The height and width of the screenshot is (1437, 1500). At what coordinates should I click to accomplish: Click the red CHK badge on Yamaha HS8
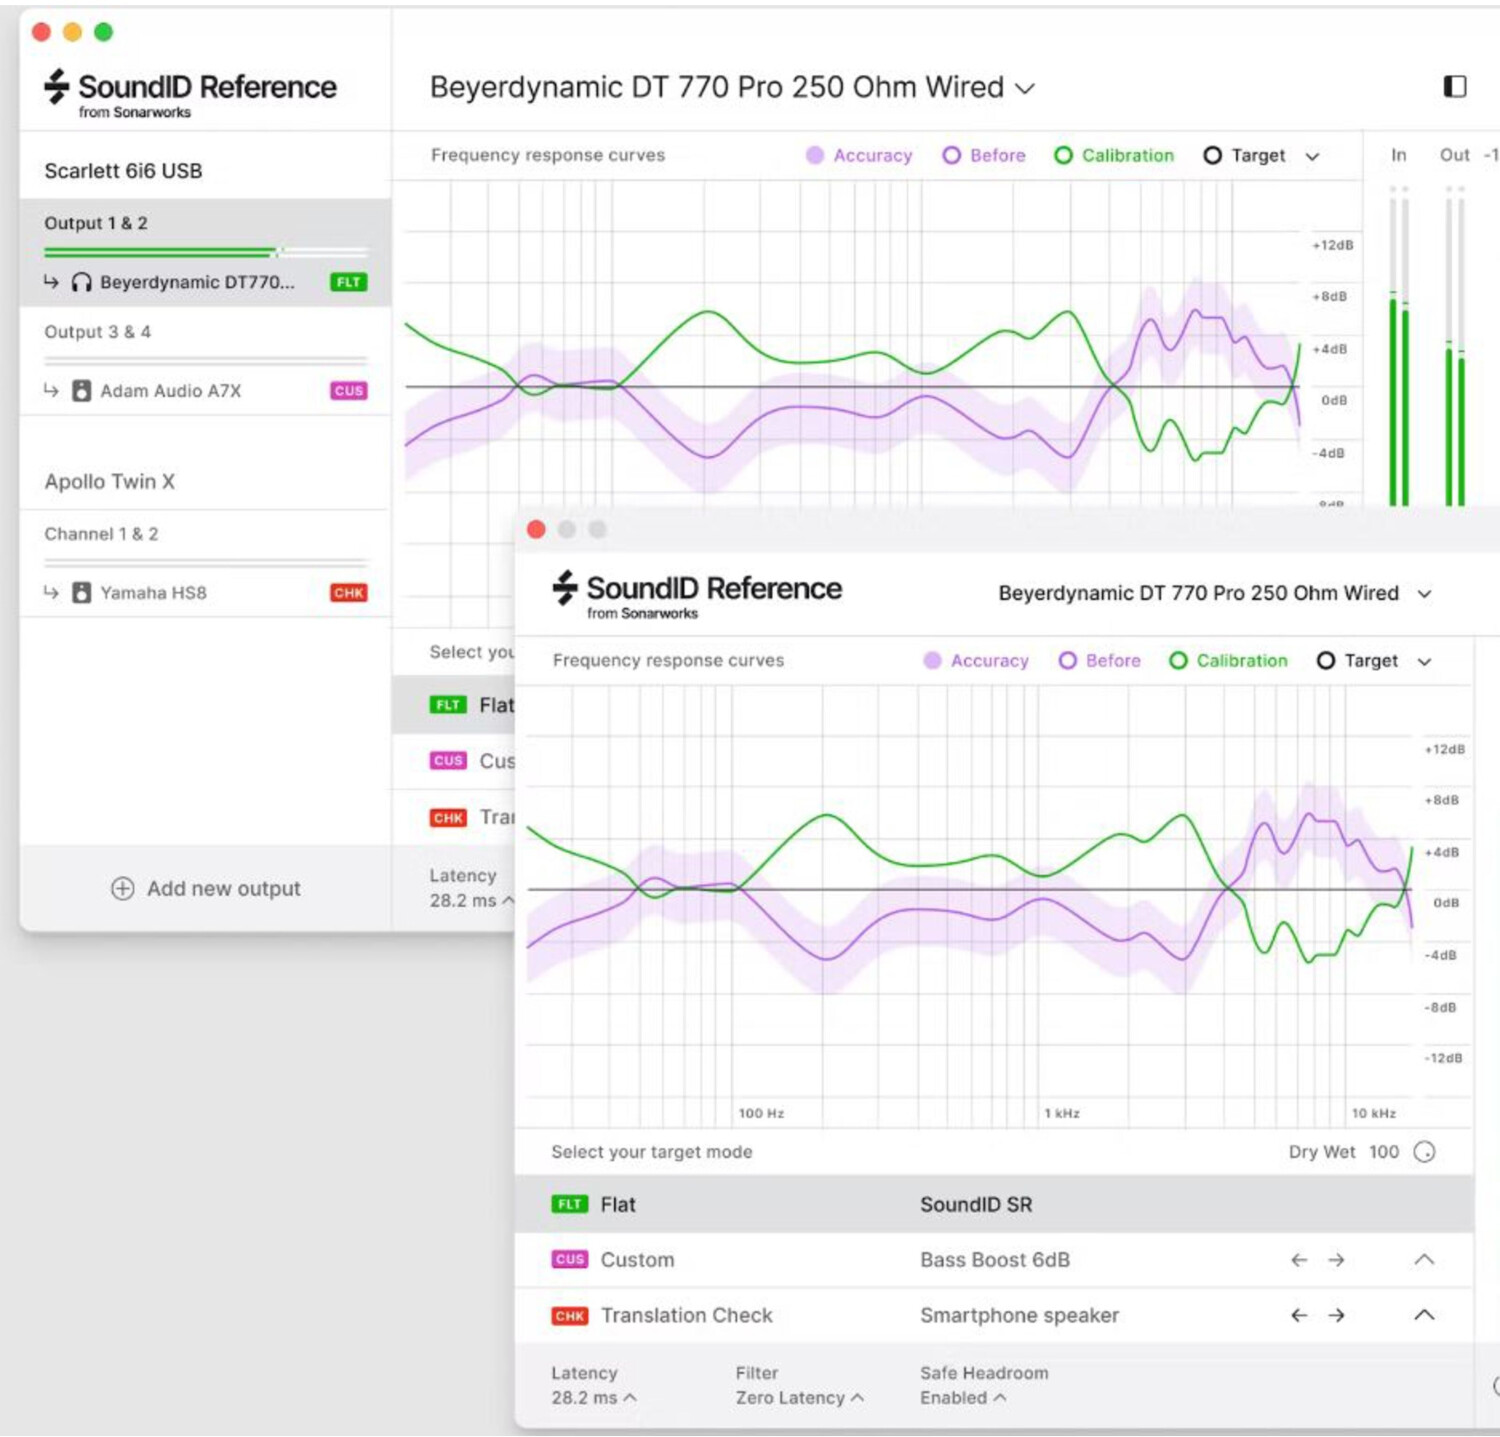click(349, 593)
